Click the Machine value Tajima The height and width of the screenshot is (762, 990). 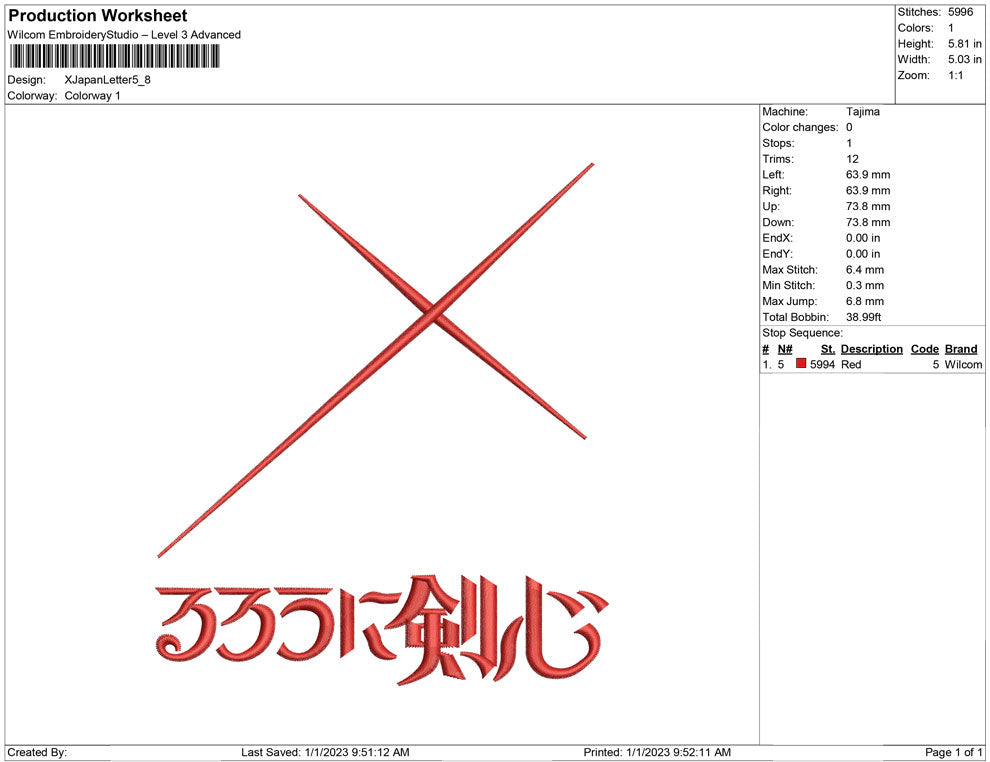pos(865,111)
